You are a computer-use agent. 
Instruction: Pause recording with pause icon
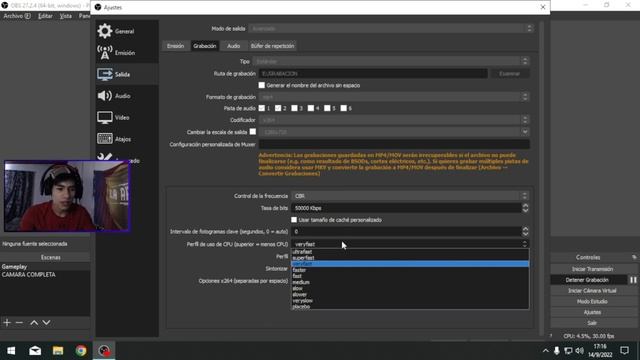point(633,280)
